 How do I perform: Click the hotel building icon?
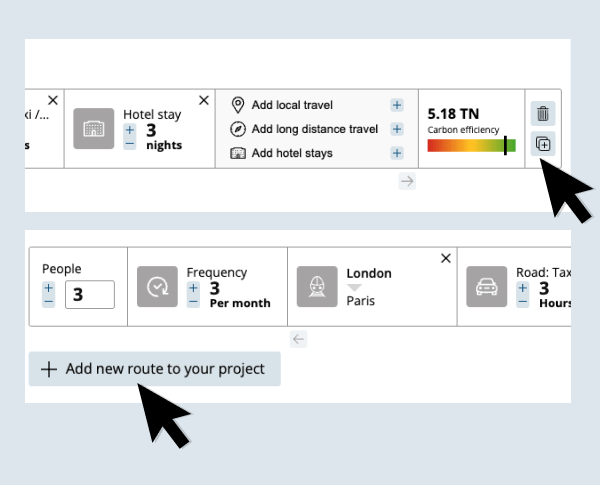coord(94,129)
